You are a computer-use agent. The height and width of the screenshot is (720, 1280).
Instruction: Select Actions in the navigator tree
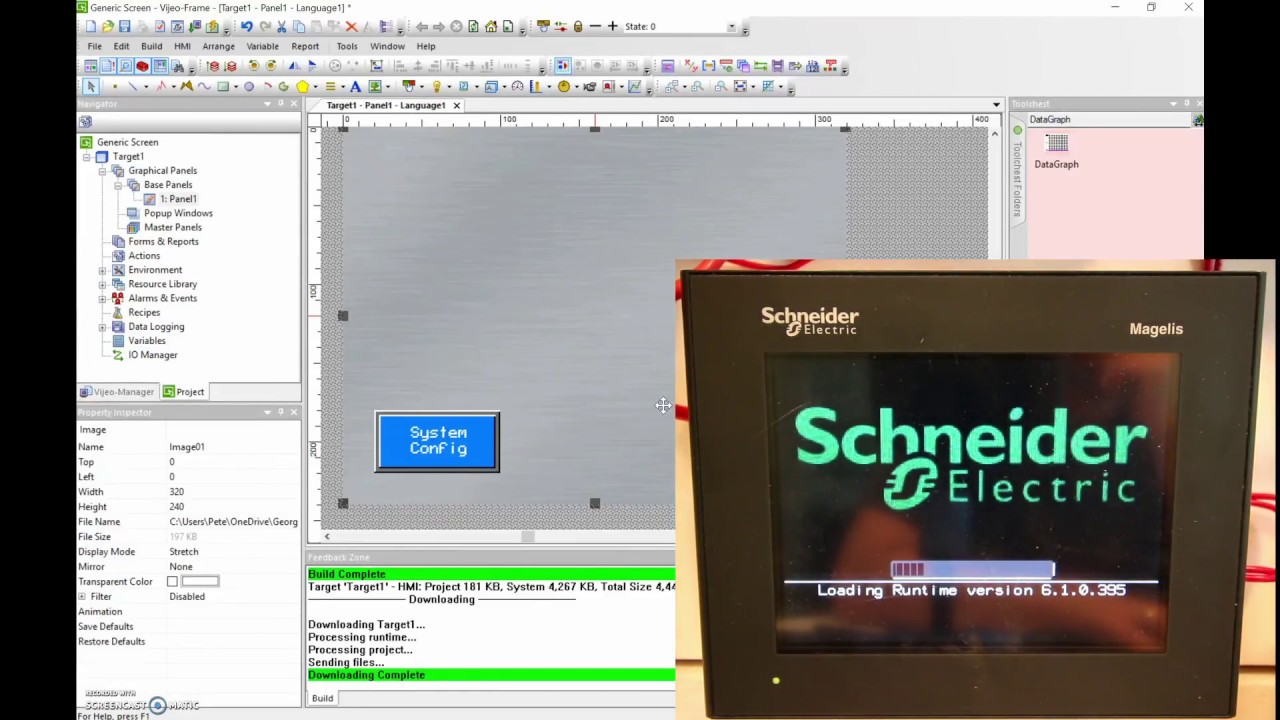click(x=144, y=256)
